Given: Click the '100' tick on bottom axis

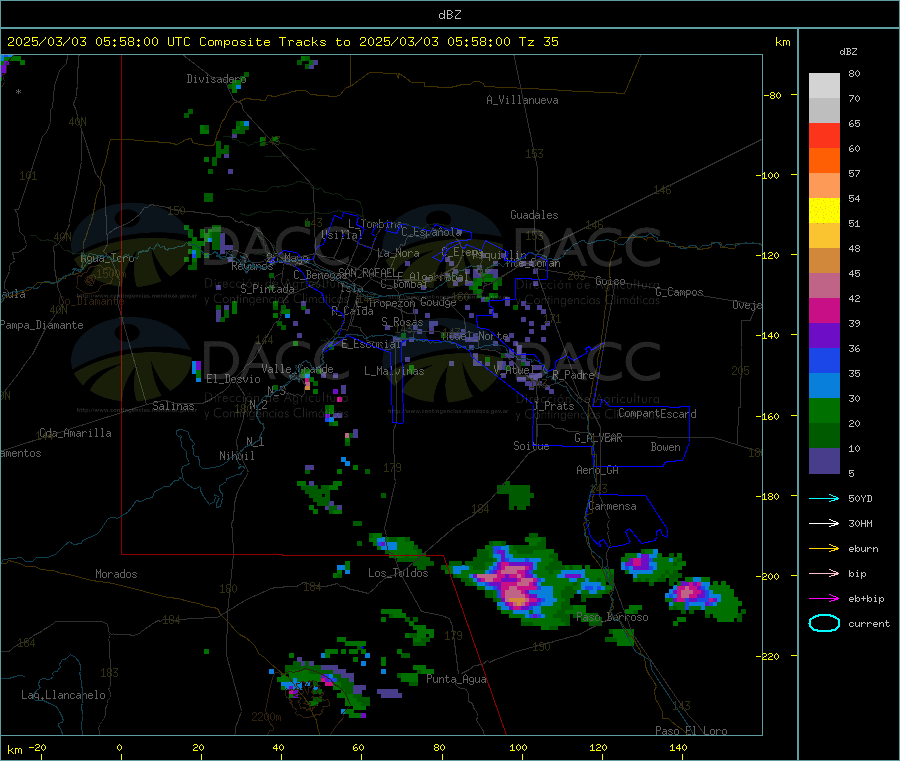Looking at the screenshot, I should [x=518, y=747].
